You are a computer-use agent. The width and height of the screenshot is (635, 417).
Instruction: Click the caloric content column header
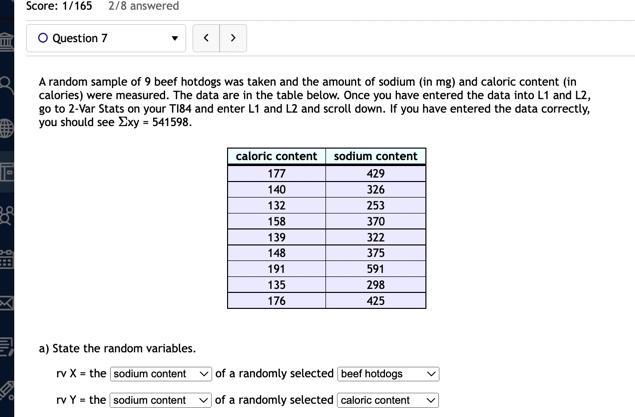coord(277,156)
